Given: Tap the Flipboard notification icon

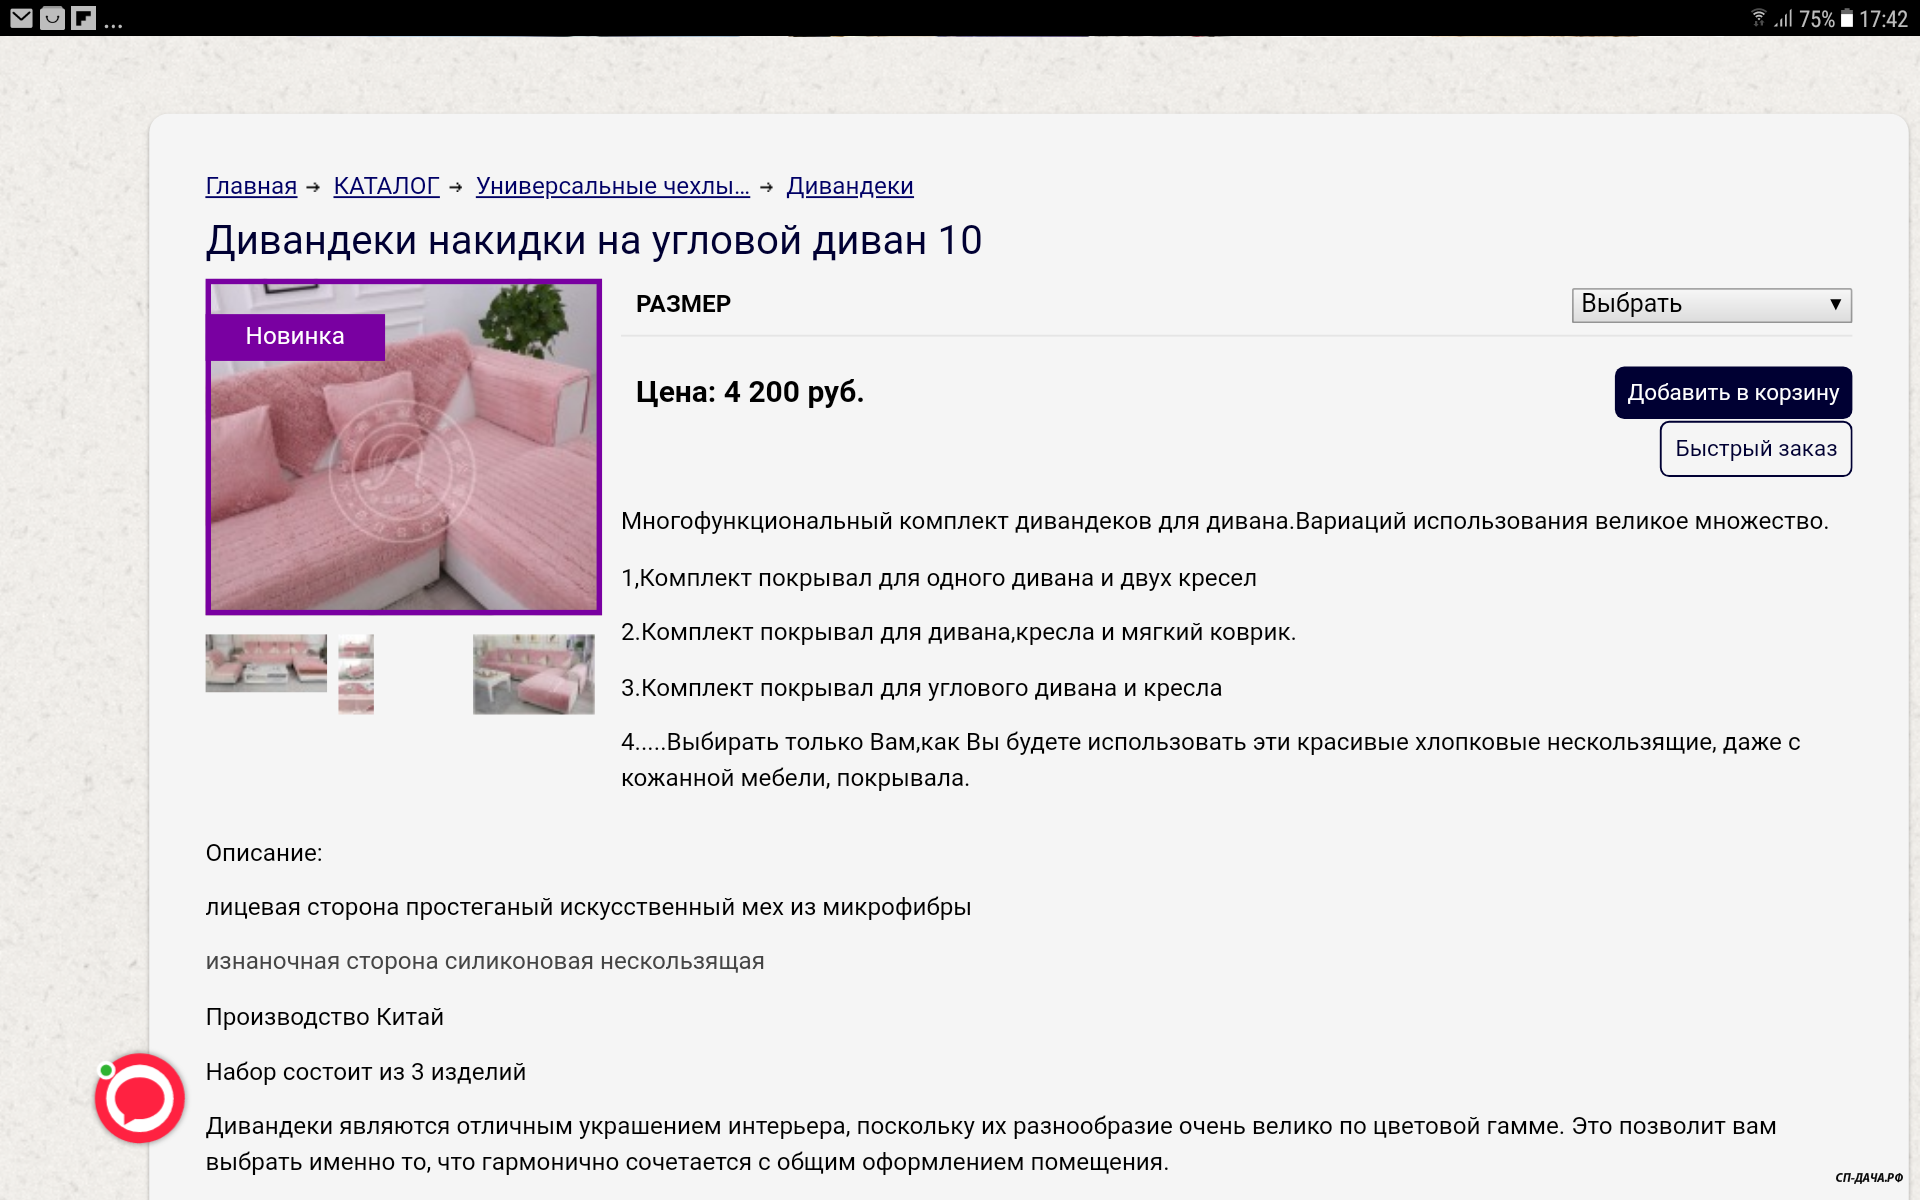Looking at the screenshot, I should coord(84,18).
